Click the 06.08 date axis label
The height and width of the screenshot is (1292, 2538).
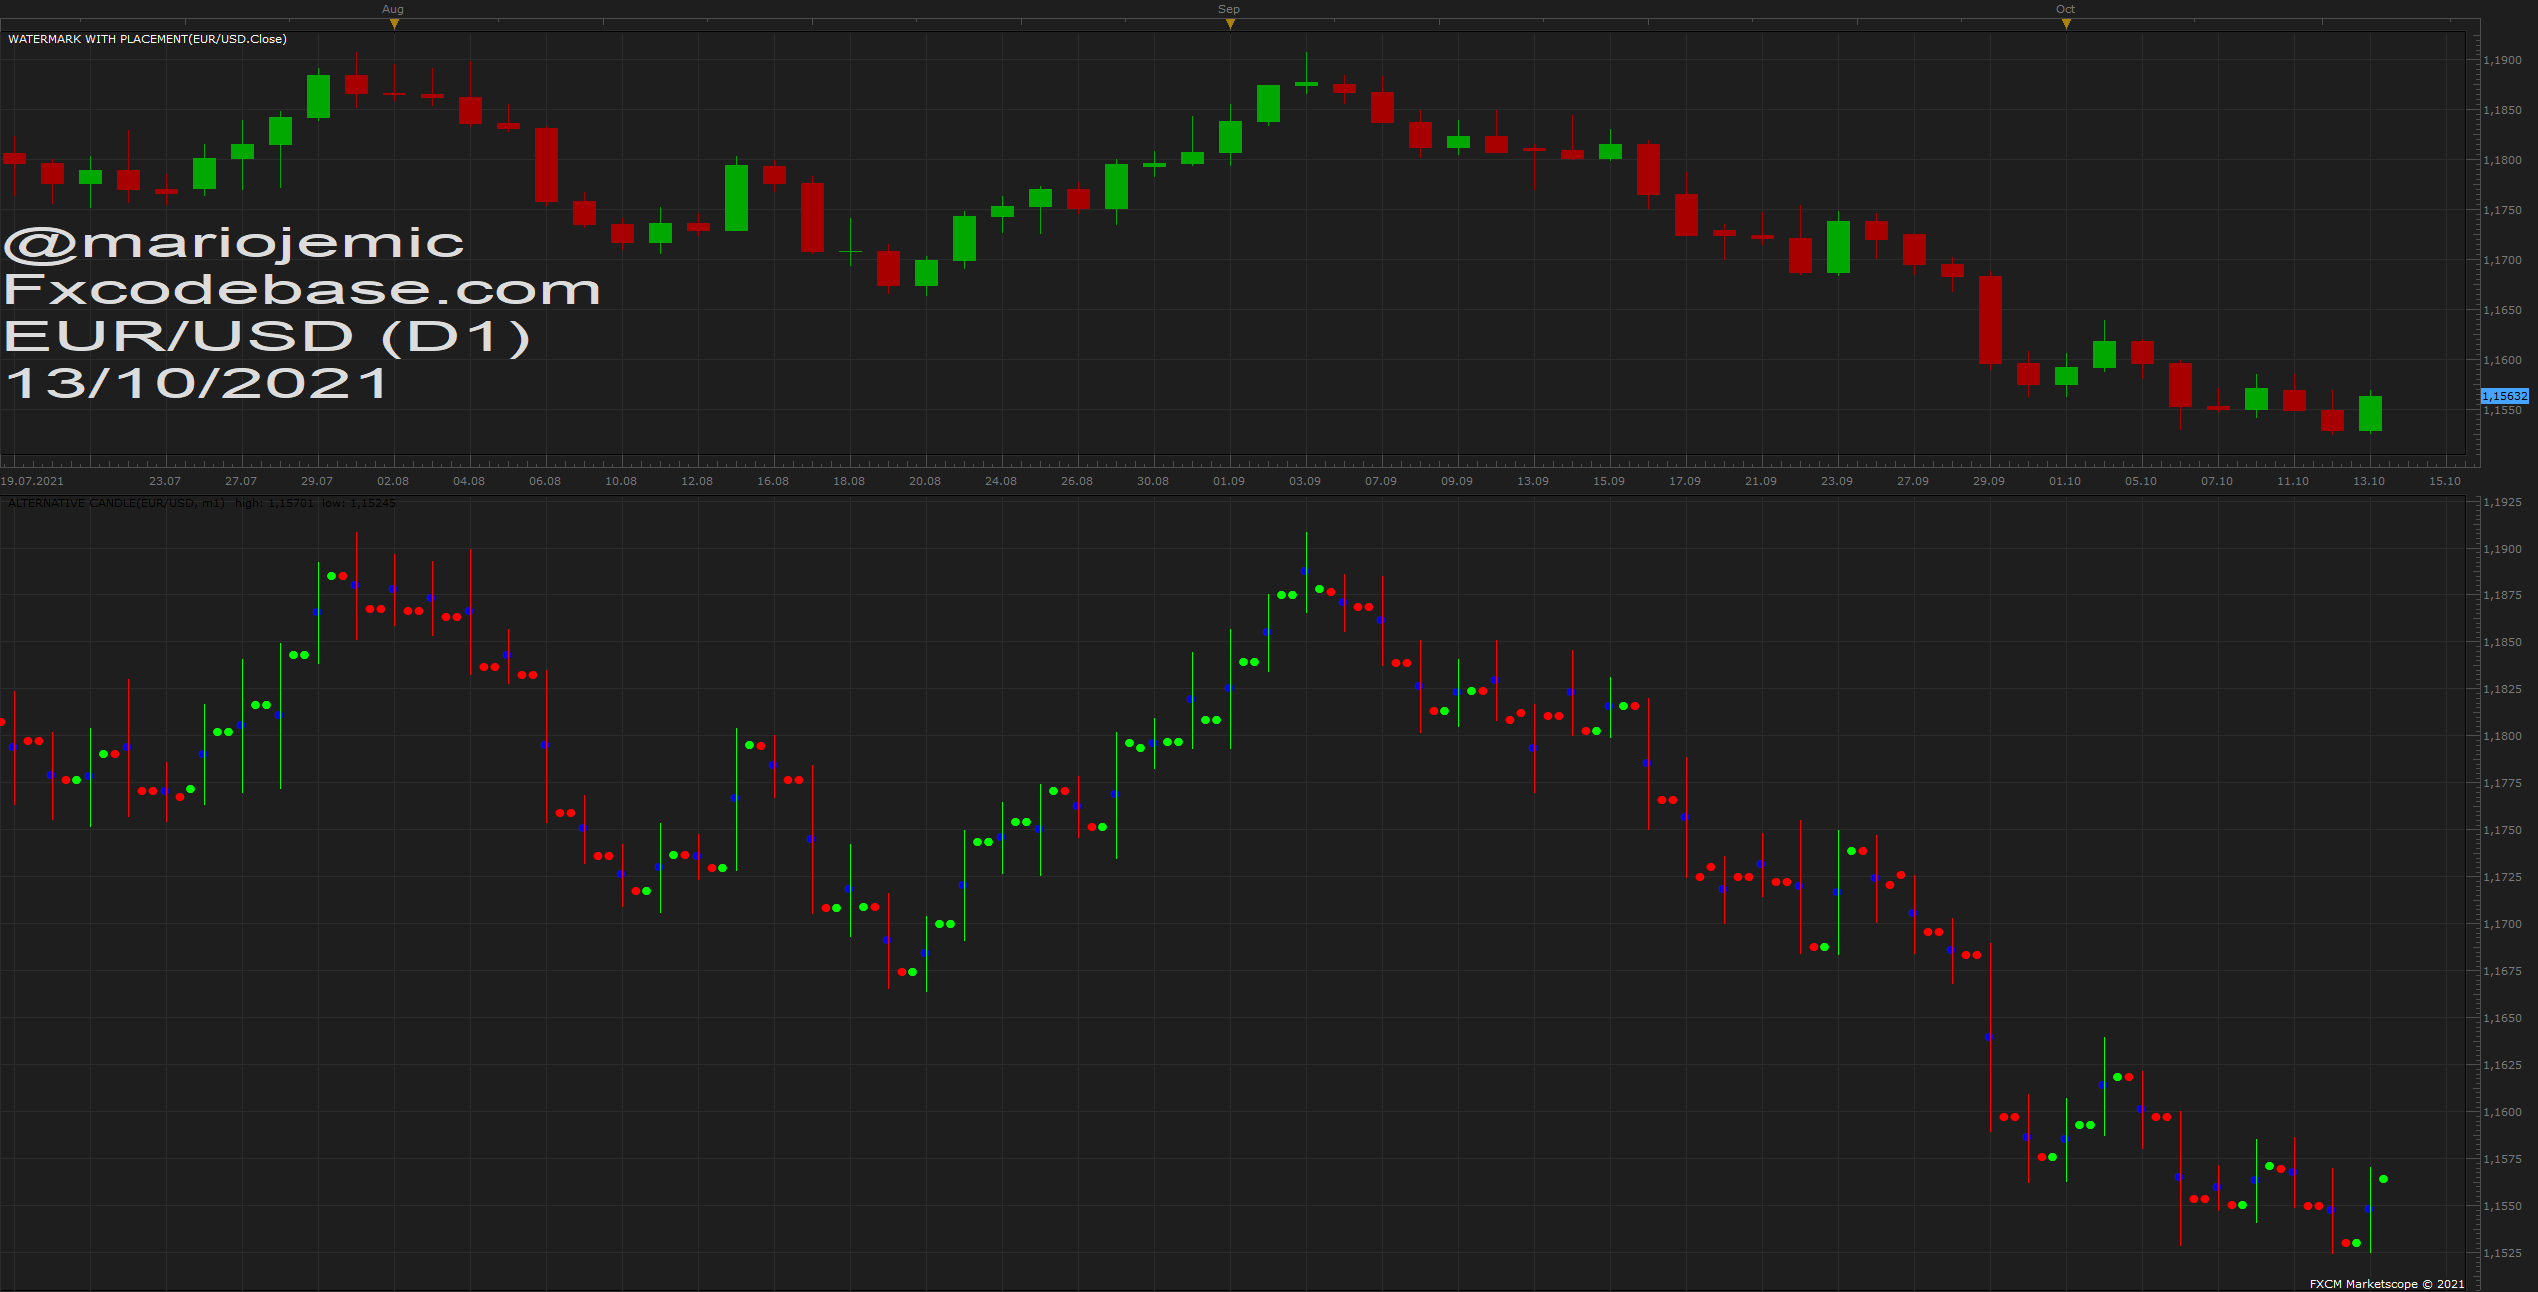click(x=545, y=481)
